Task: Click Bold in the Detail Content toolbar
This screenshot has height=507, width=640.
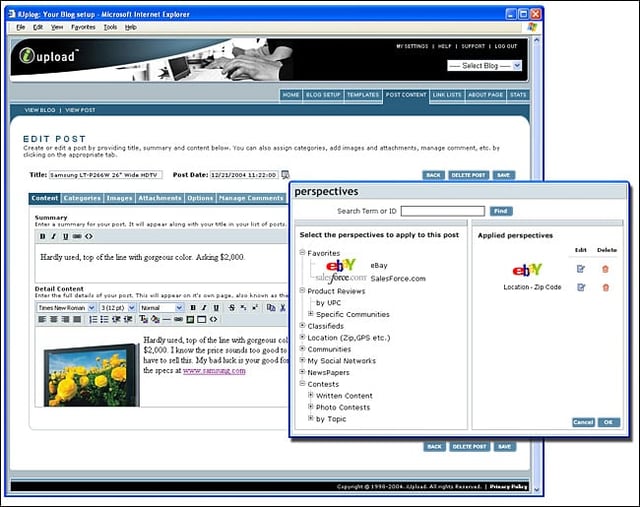Action: 193,308
